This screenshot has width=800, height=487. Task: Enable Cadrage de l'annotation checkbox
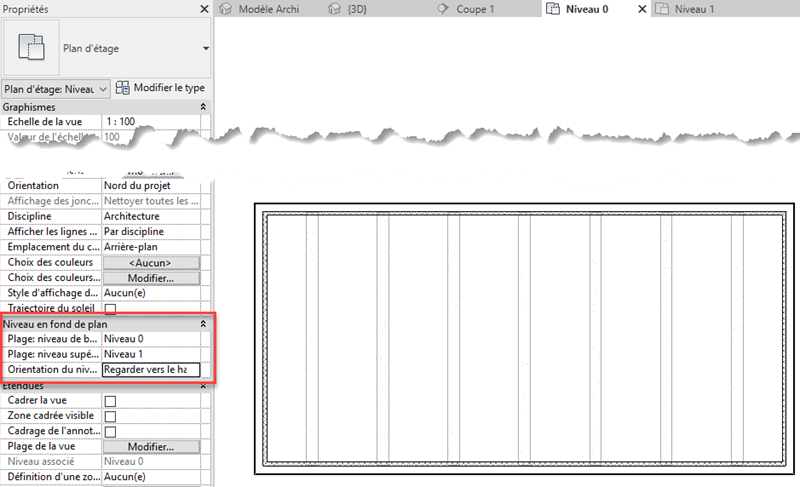pos(110,431)
